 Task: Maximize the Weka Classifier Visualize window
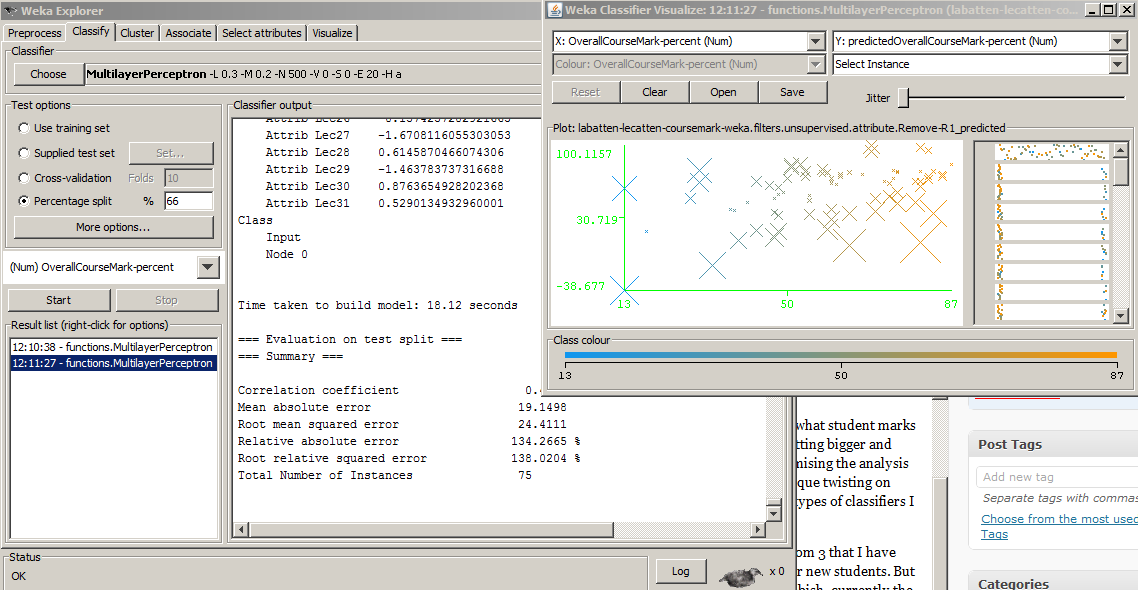point(1108,9)
